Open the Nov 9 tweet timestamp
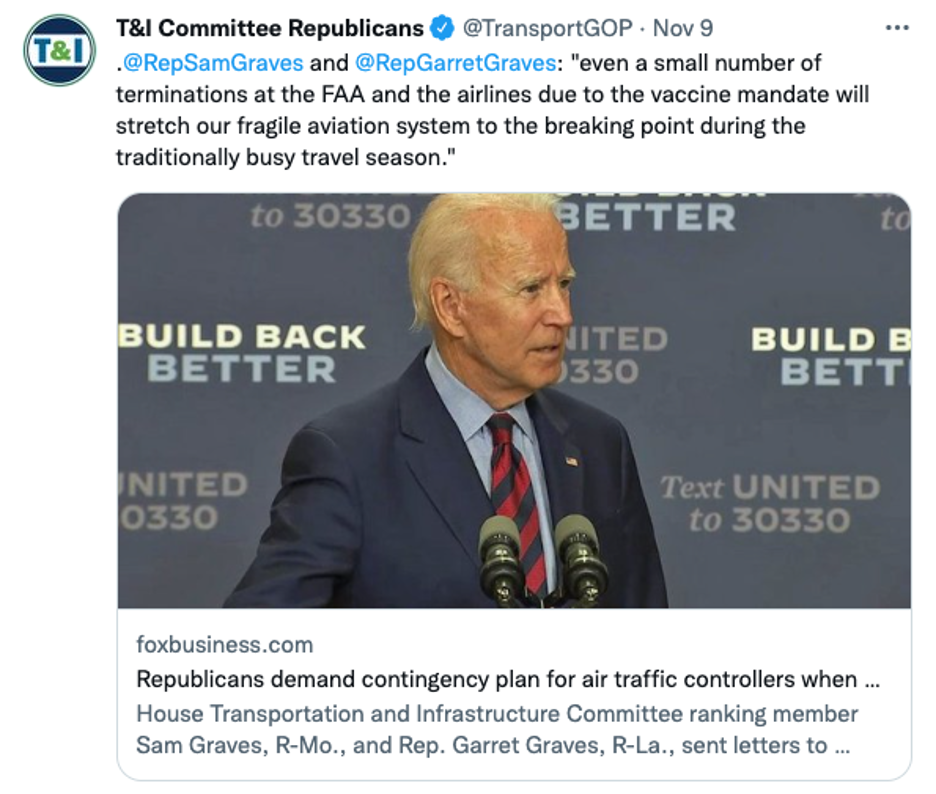The height and width of the screenshot is (794, 936). [684, 28]
